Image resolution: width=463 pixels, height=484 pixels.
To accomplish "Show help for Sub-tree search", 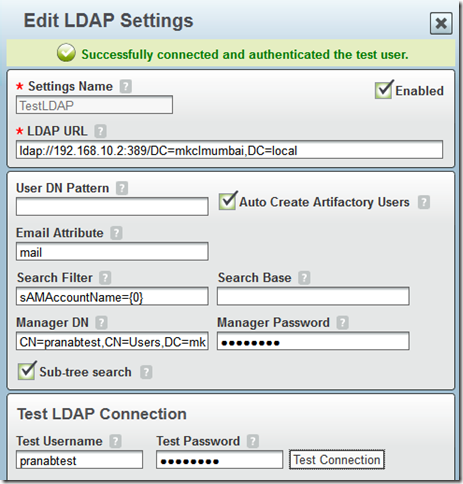I will [146, 372].
